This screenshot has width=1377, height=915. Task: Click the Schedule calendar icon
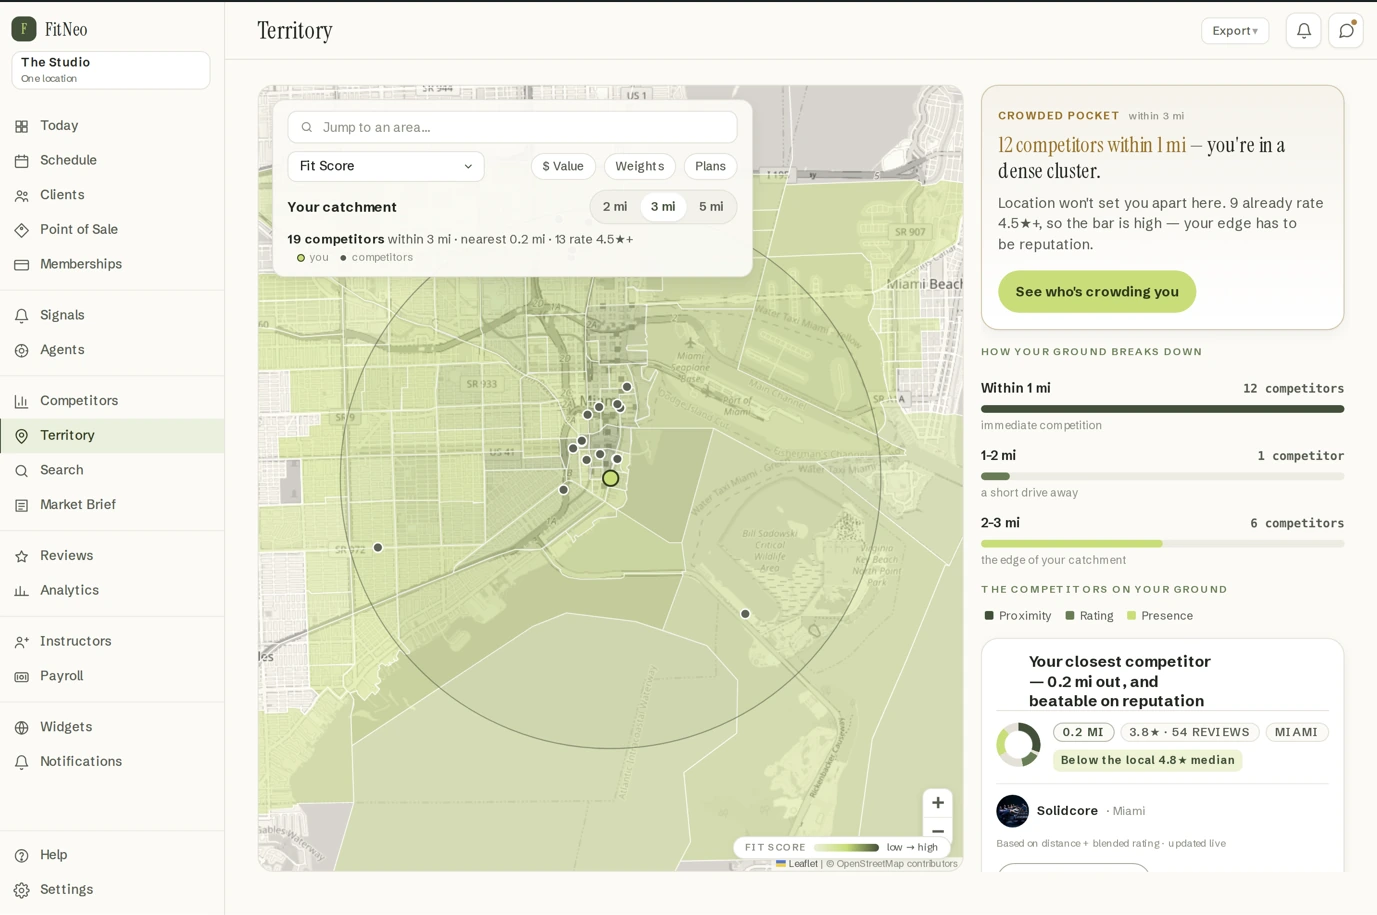(22, 161)
